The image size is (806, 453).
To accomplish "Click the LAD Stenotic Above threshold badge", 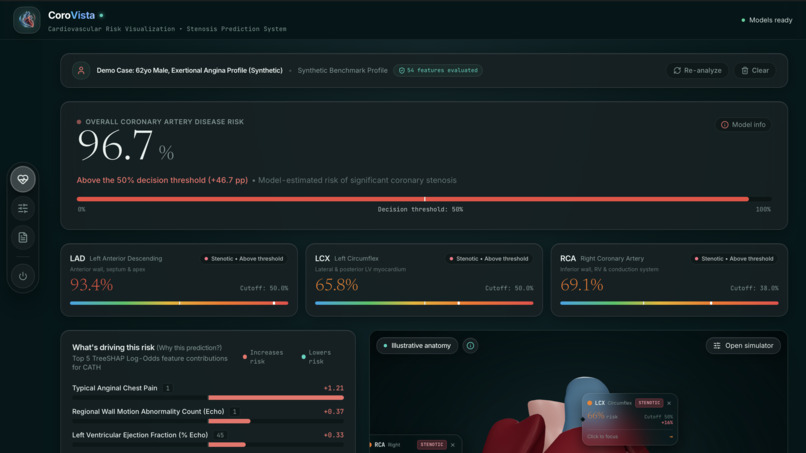I will (x=244, y=259).
